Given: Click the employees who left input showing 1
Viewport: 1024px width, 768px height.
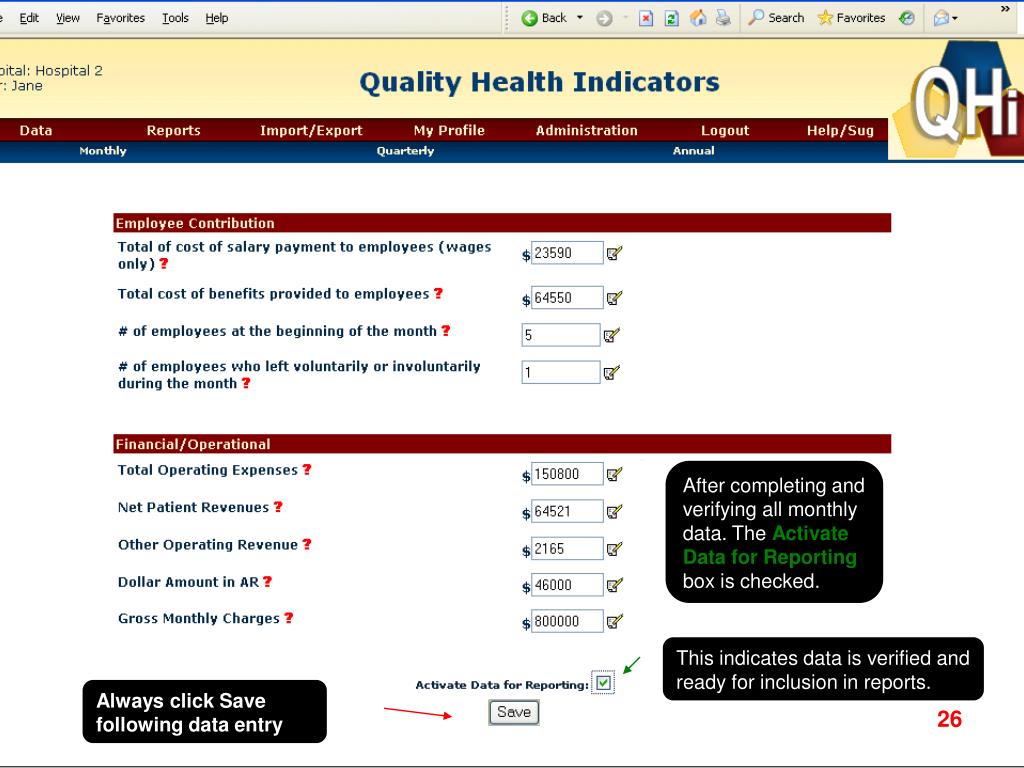Looking at the screenshot, I should [x=561, y=372].
